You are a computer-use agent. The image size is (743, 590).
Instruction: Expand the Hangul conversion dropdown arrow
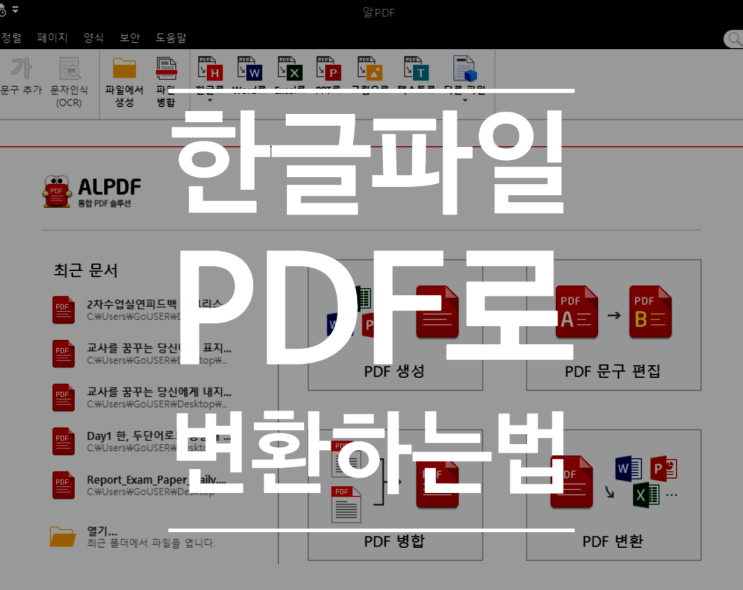point(210,100)
